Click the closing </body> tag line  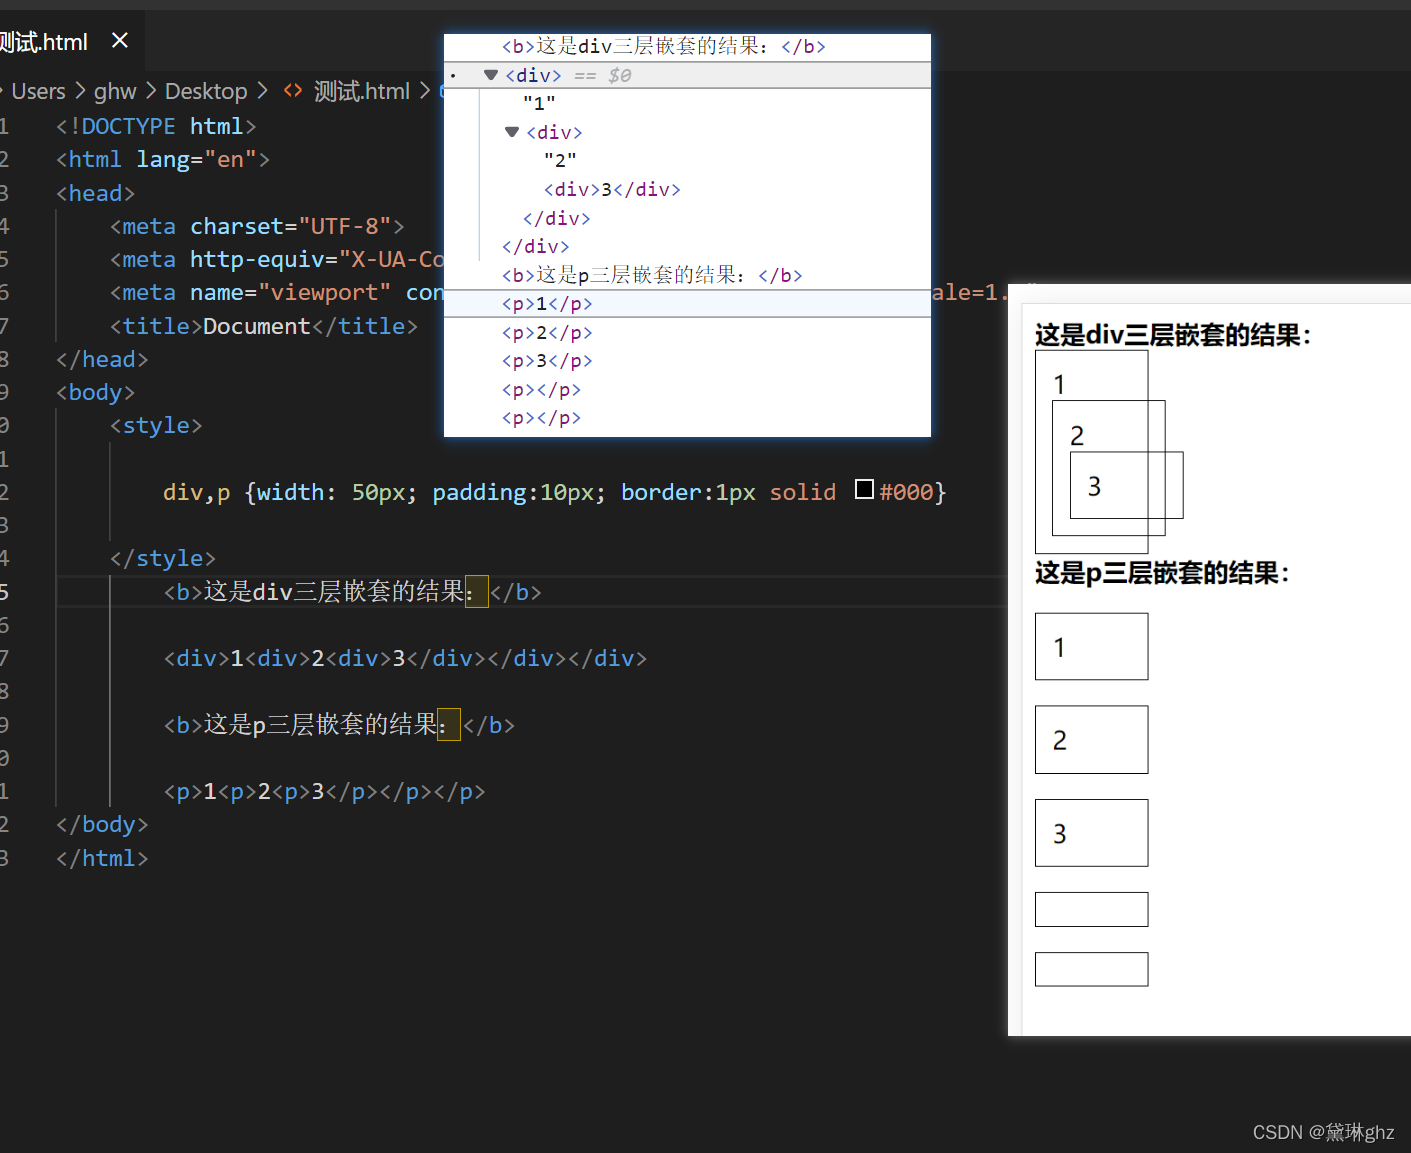[102, 824]
